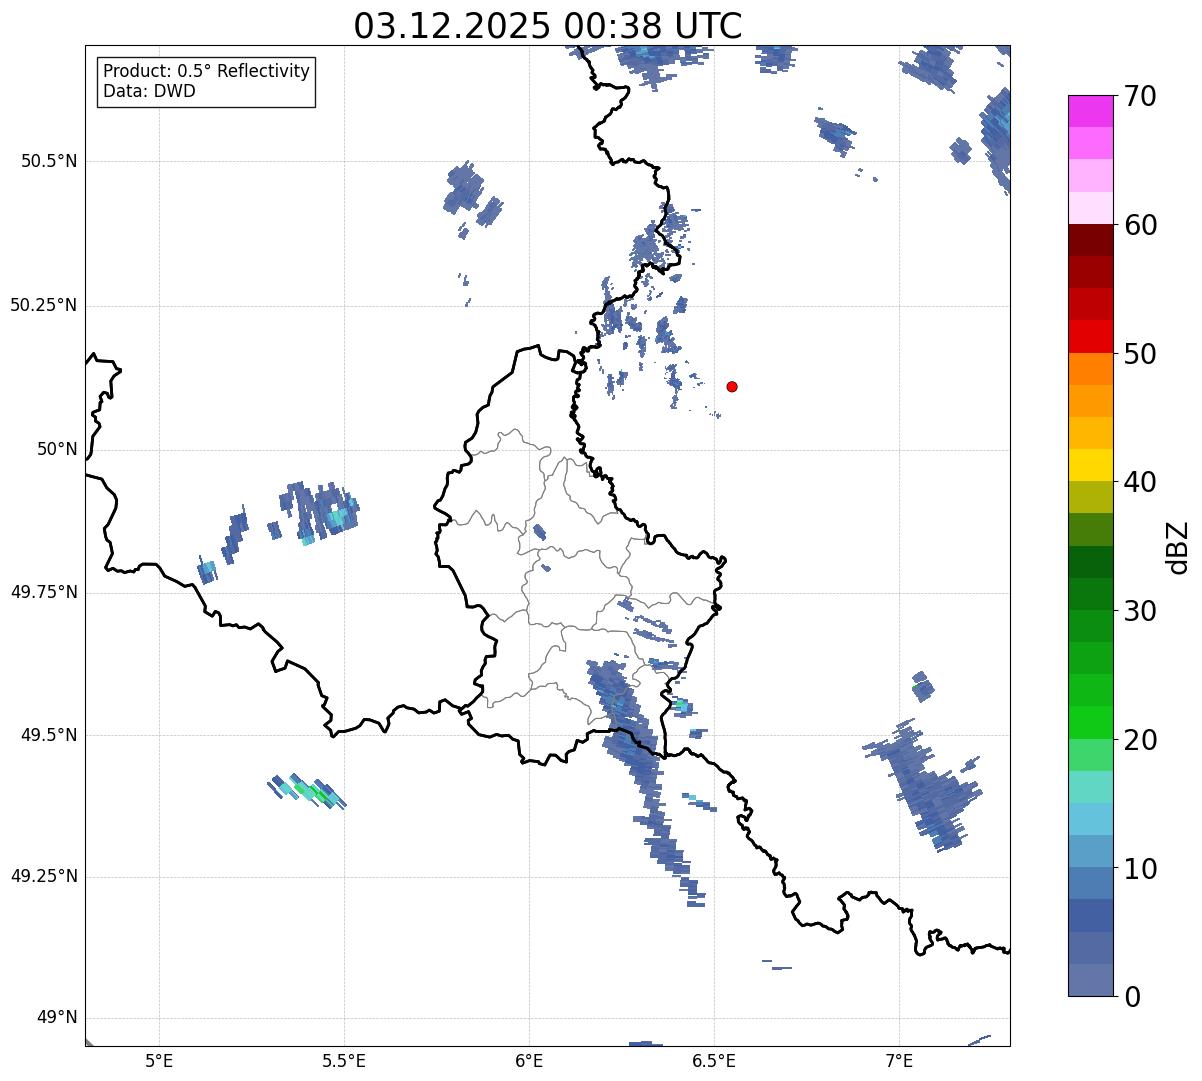Image resolution: width=1202 pixels, height=1081 pixels.
Task: Click the Data: DWD label
Action: (149, 92)
